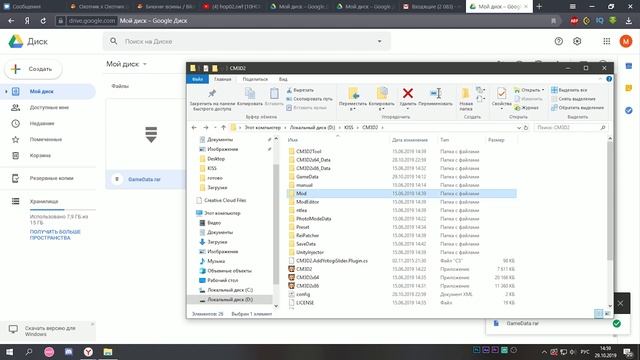This screenshot has height=360, width=640.
Task: Collapse the Explorer ribbon chevron
Action: coord(600,79)
